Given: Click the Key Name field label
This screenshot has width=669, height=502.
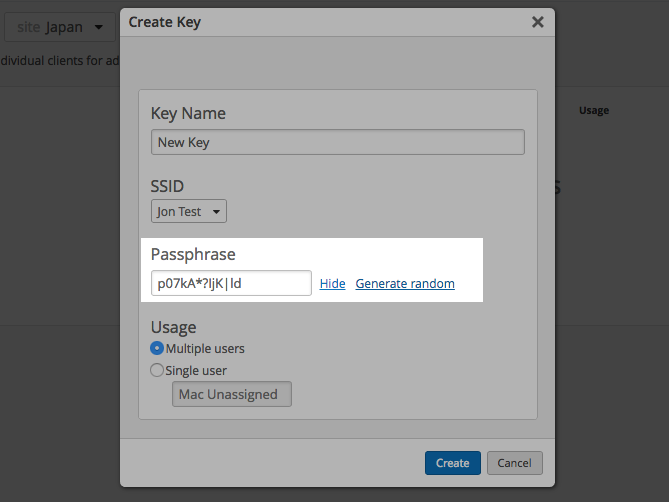Looking at the screenshot, I should pos(188,114).
